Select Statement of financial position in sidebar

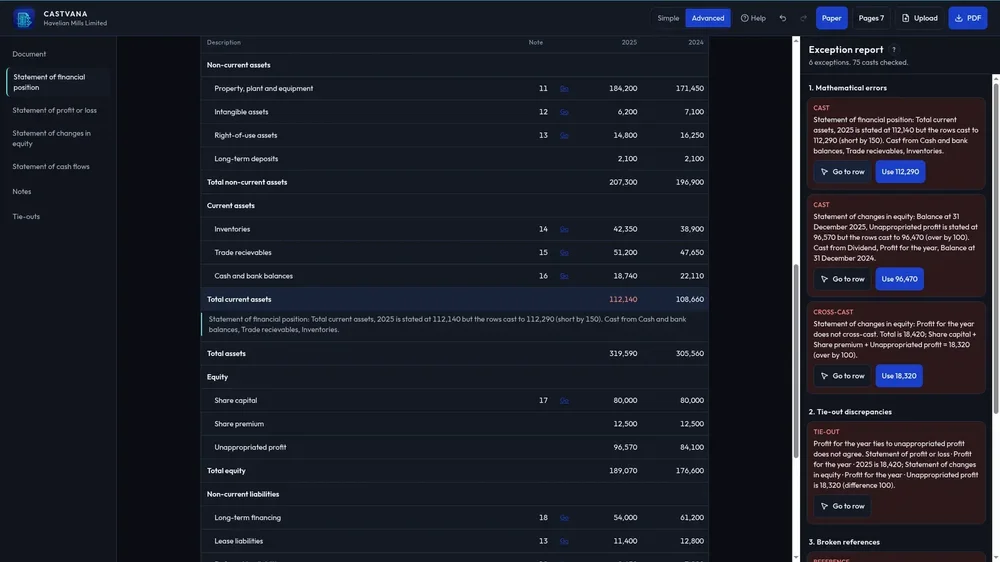58,82
